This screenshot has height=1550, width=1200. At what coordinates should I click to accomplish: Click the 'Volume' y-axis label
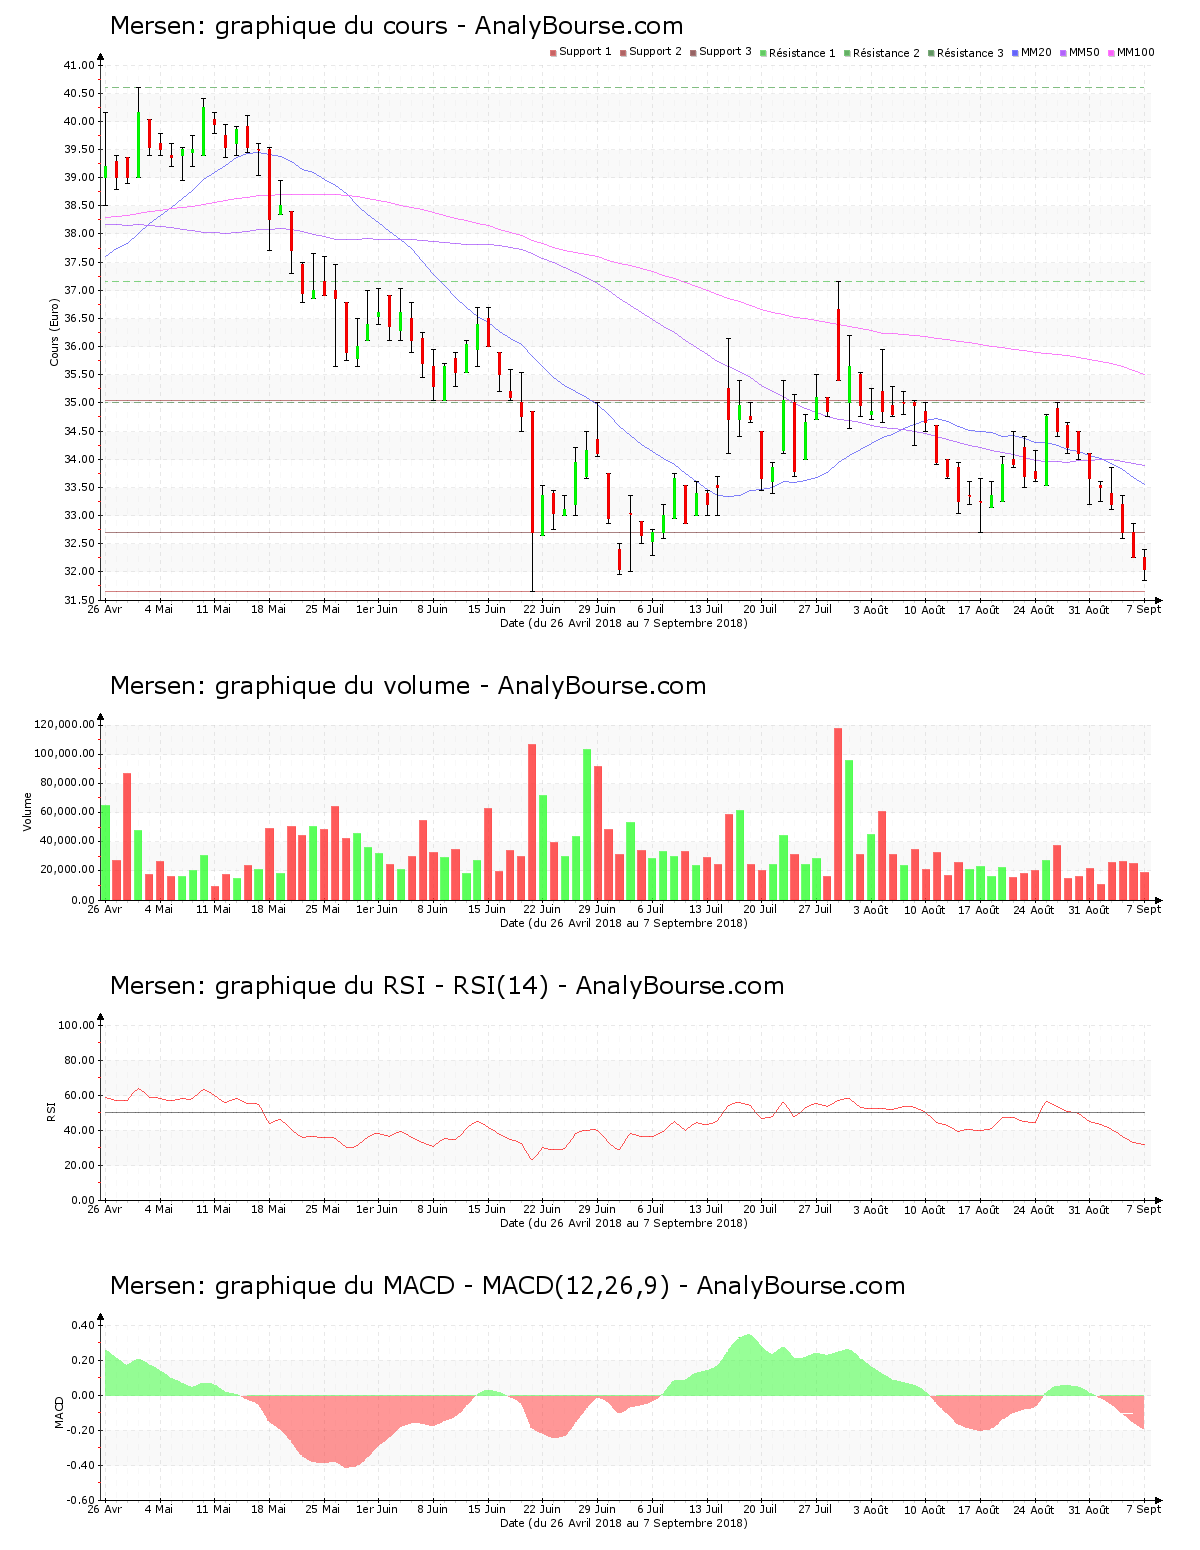pos(27,811)
